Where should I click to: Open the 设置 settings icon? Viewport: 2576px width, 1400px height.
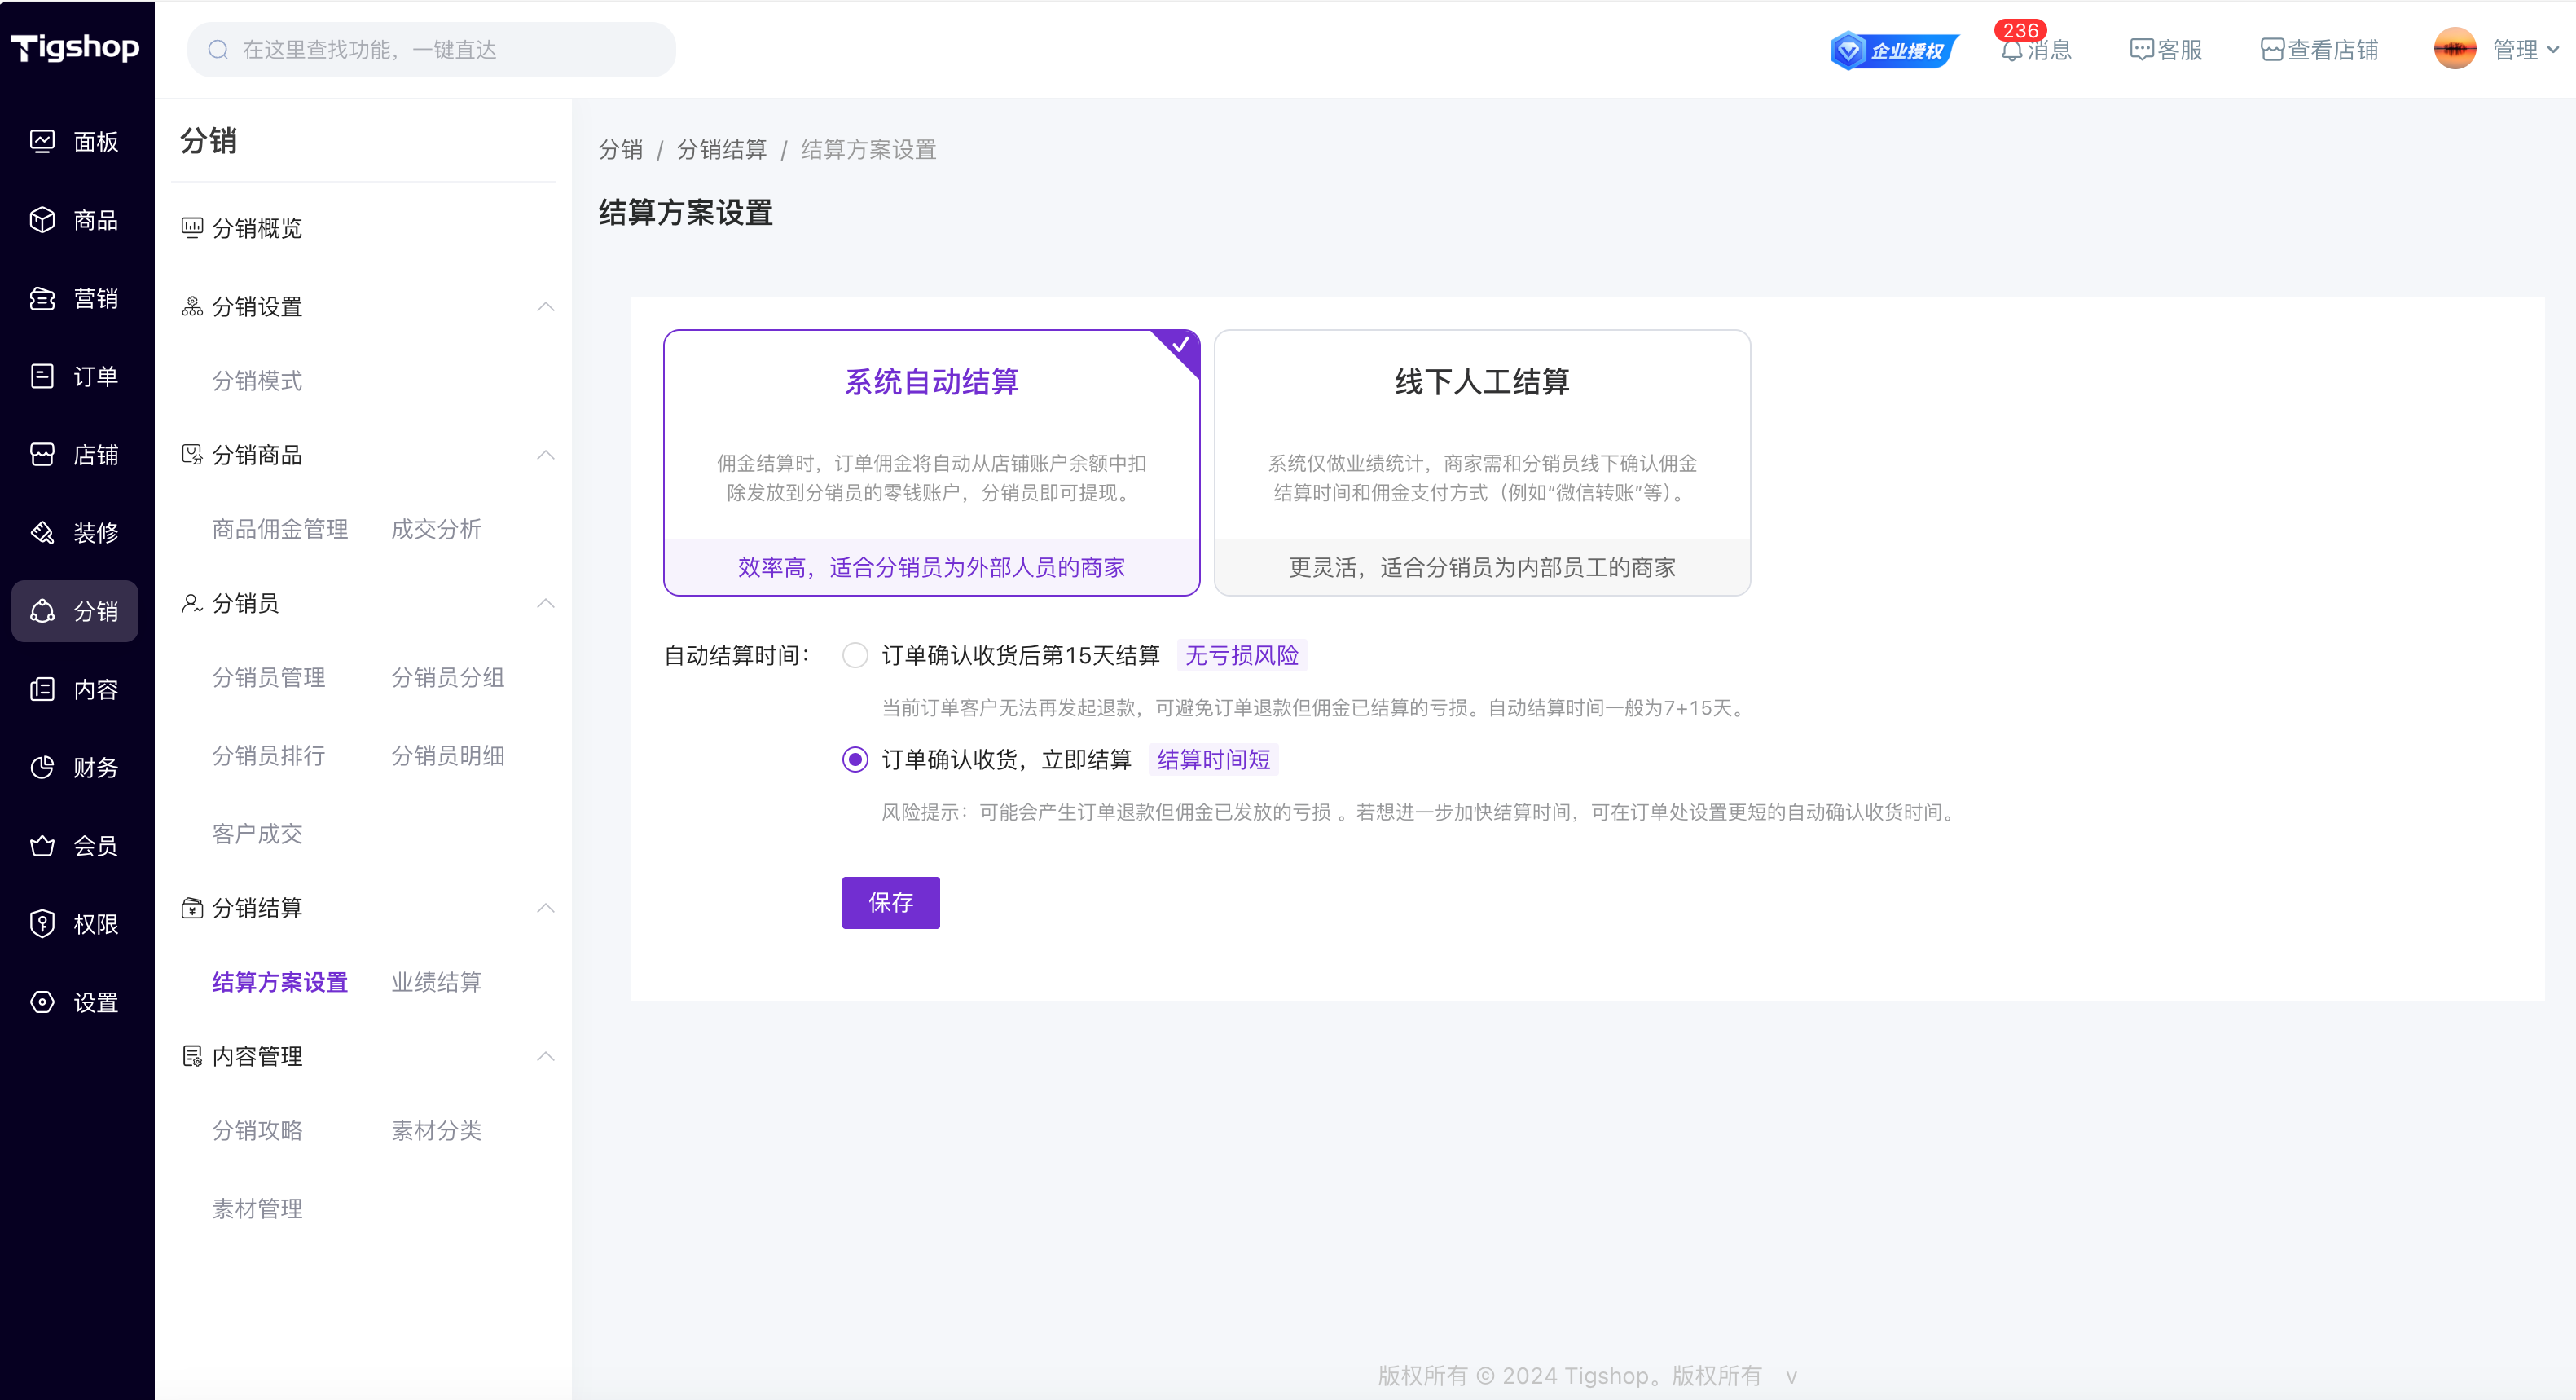42,1002
